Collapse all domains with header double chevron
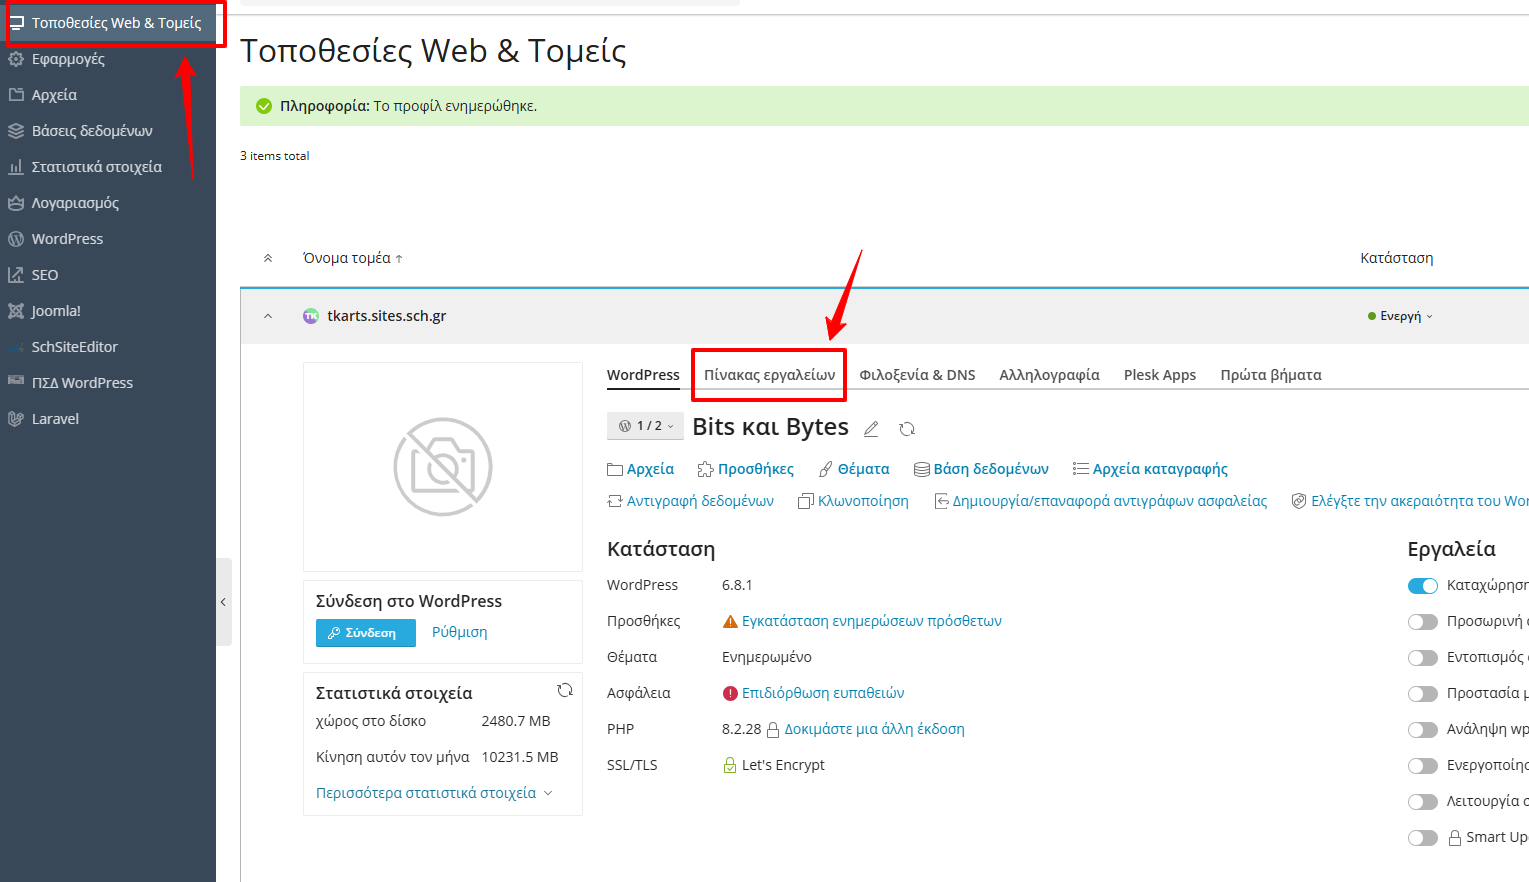The image size is (1529, 882). (x=267, y=258)
